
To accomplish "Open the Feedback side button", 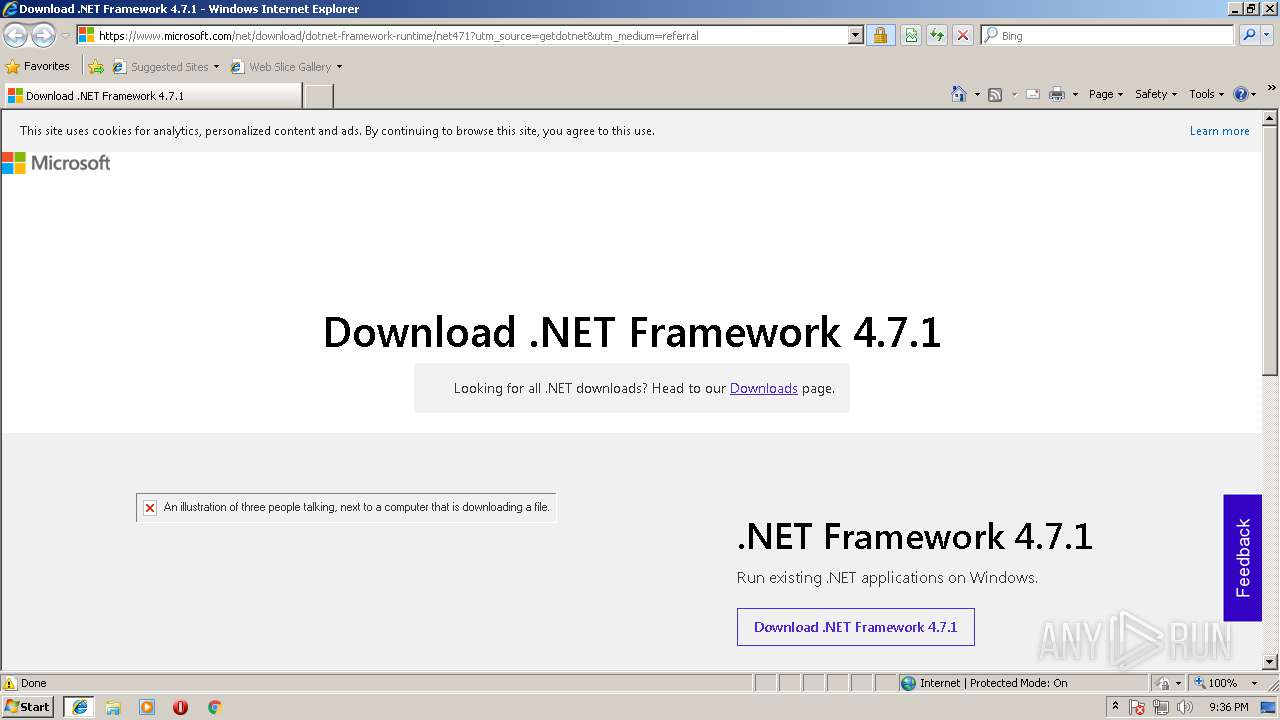I will coord(1243,558).
